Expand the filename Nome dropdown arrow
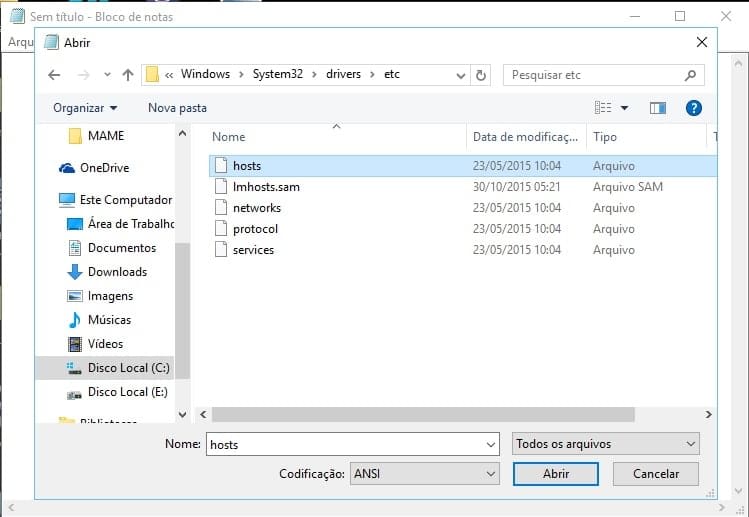The height and width of the screenshot is (517, 749). point(491,445)
